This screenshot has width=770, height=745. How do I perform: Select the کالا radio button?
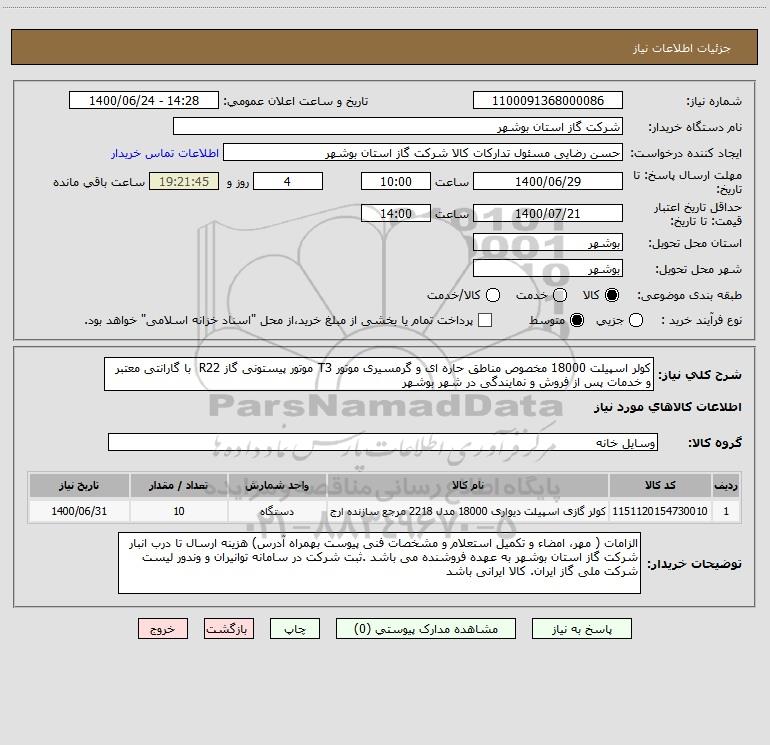point(612,295)
